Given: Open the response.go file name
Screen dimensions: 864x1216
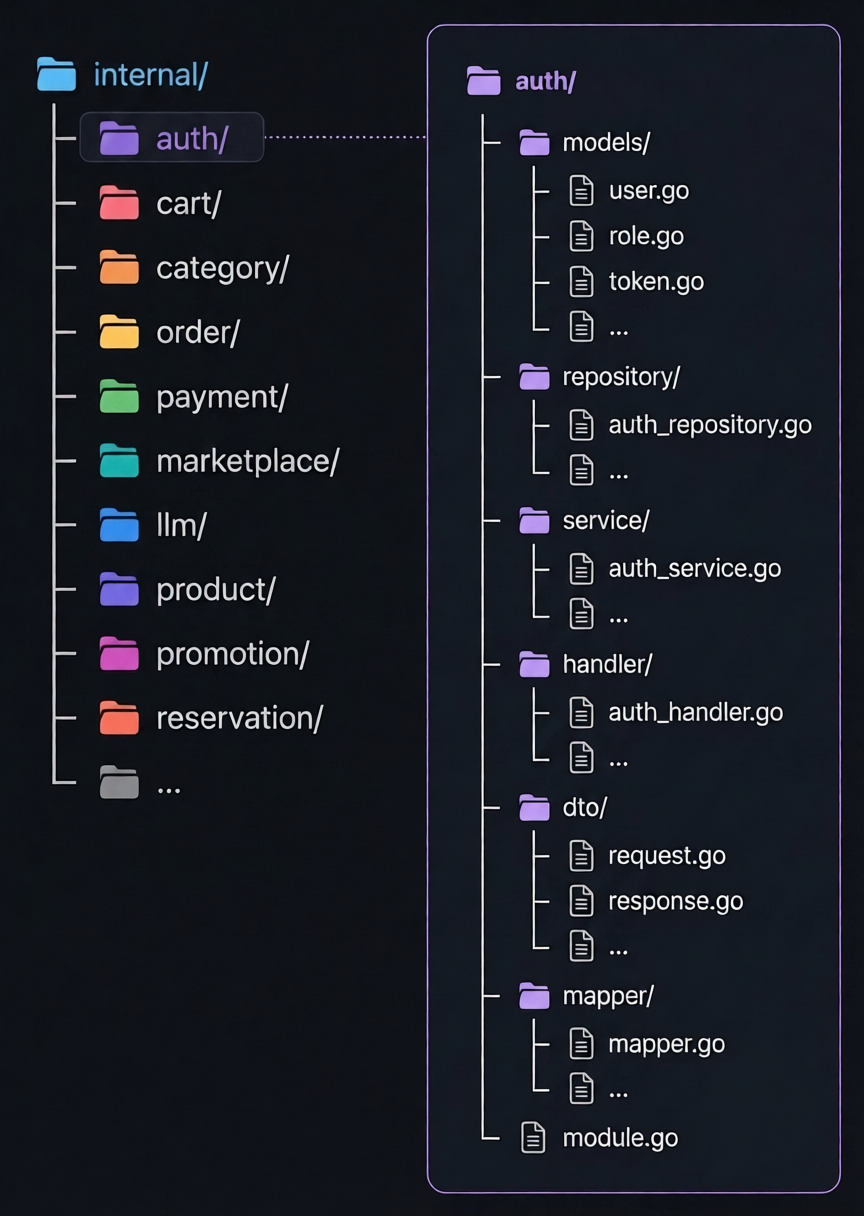Looking at the screenshot, I should (x=675, y=902).
